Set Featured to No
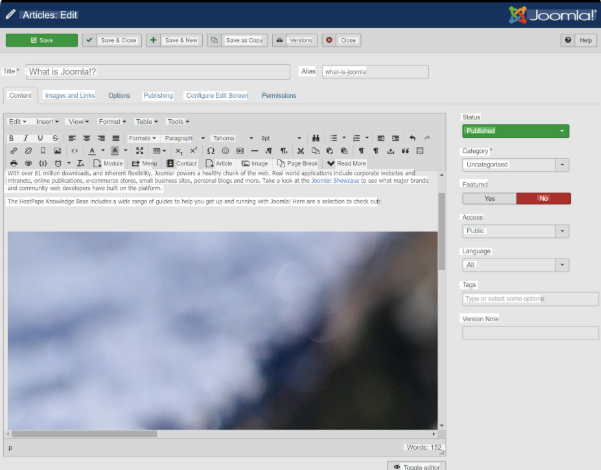This screenshot has width=601, height=470. tap(544, 199)
